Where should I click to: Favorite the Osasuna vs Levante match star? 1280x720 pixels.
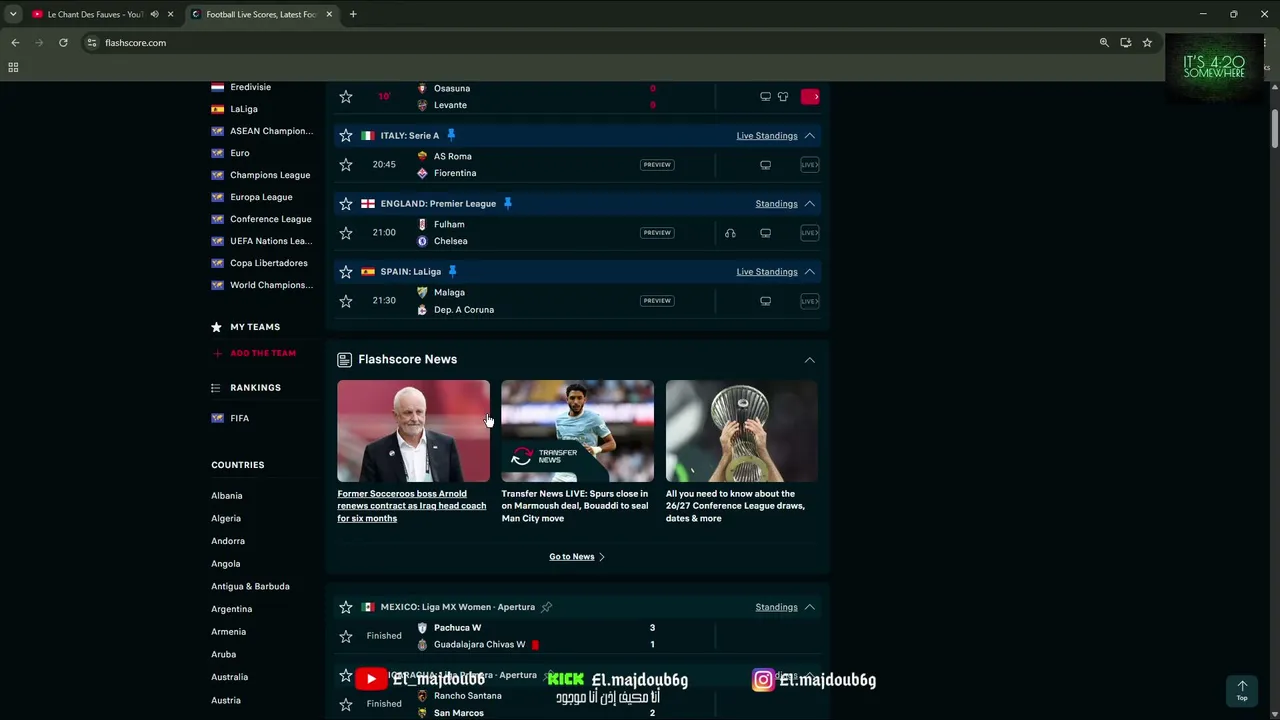click(346, 97)
